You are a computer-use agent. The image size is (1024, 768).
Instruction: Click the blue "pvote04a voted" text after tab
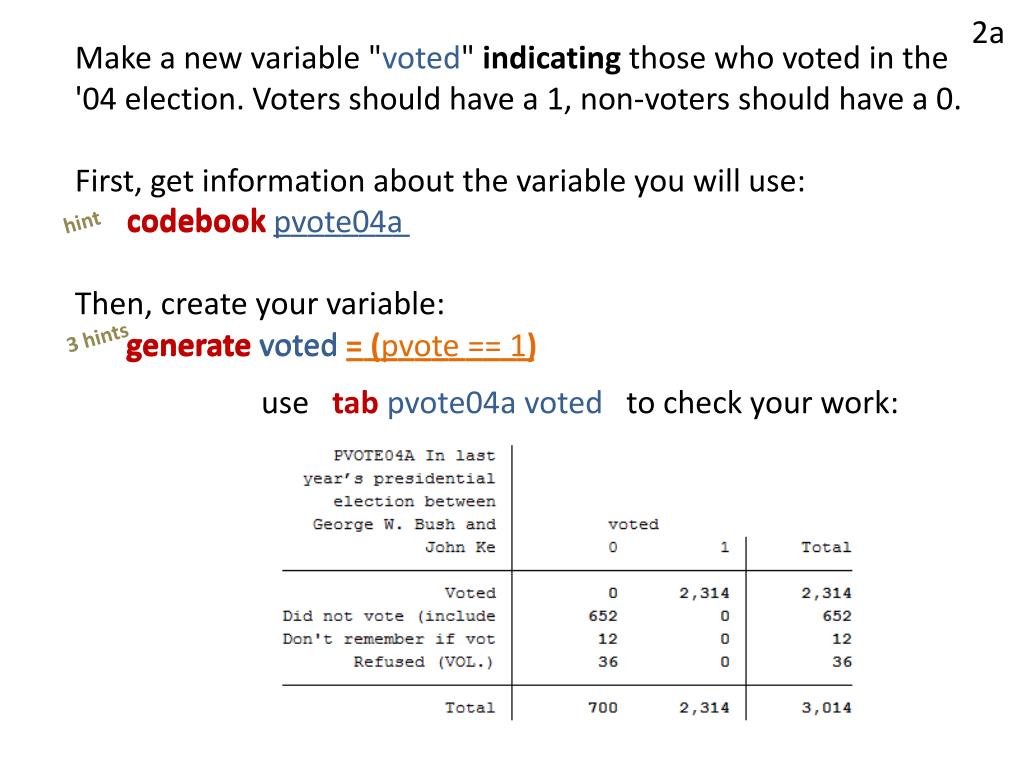[x=494, y=403]
